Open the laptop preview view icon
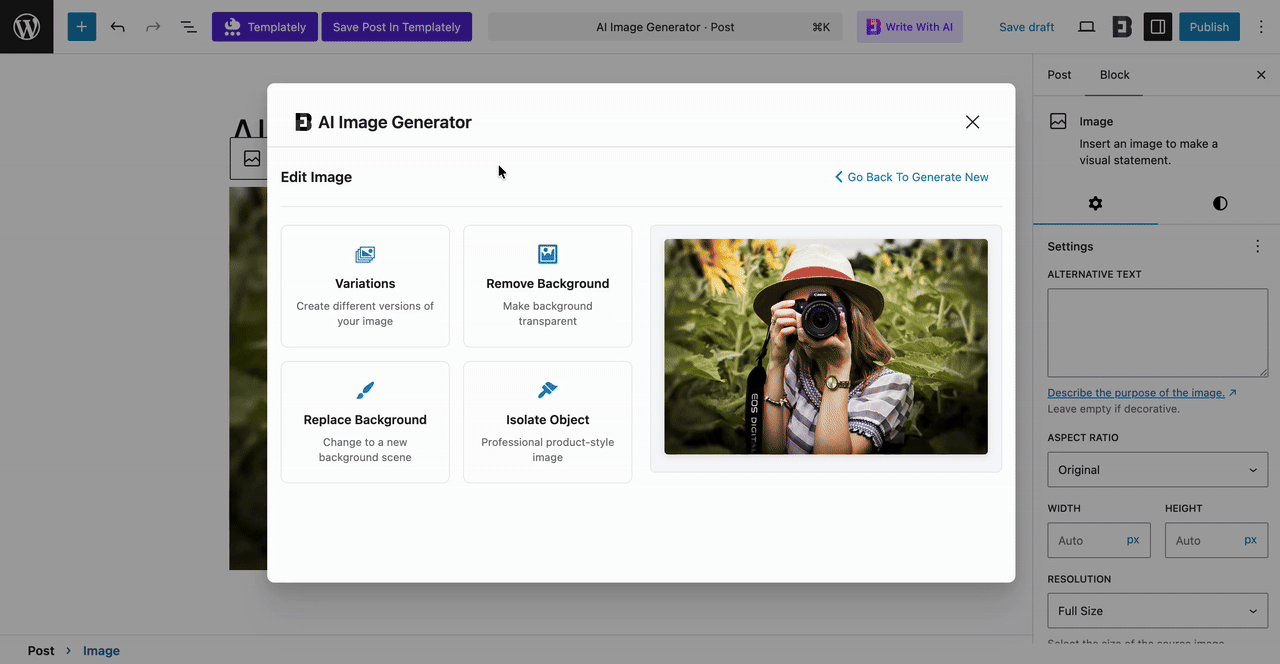 1086,27
